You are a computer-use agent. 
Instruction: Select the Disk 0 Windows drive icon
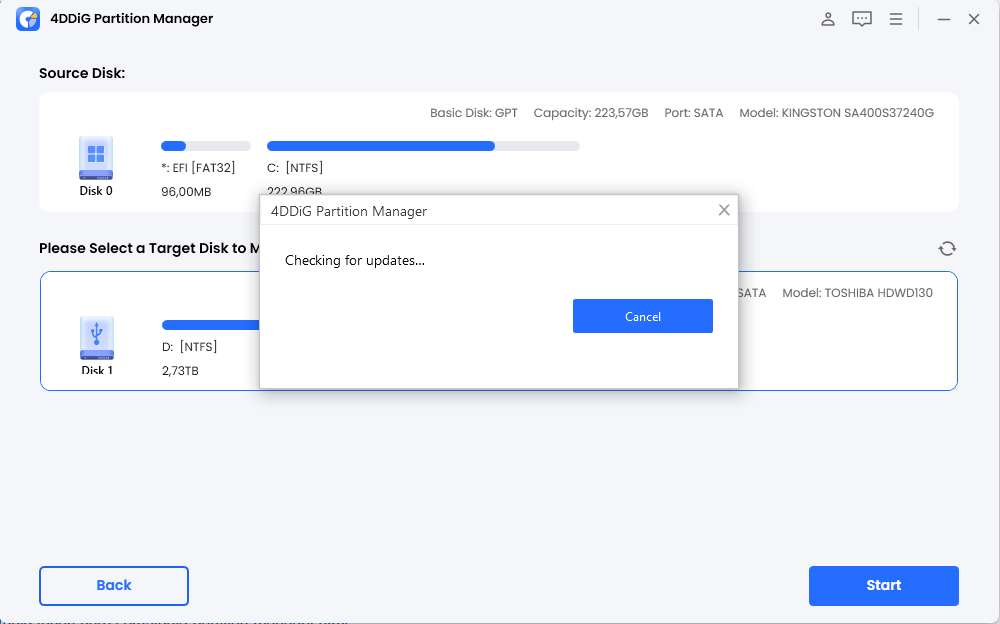pyautogui.click(x=96, y=158)
